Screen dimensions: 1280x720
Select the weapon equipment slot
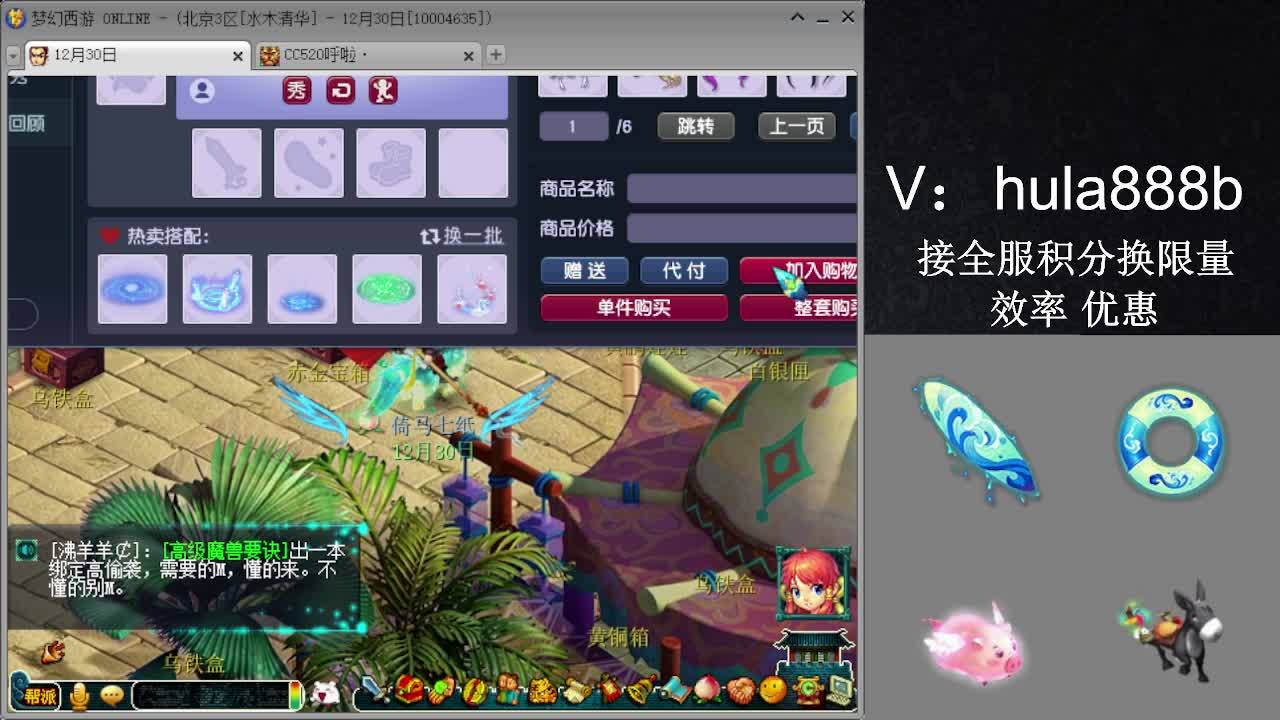(227, 163)
